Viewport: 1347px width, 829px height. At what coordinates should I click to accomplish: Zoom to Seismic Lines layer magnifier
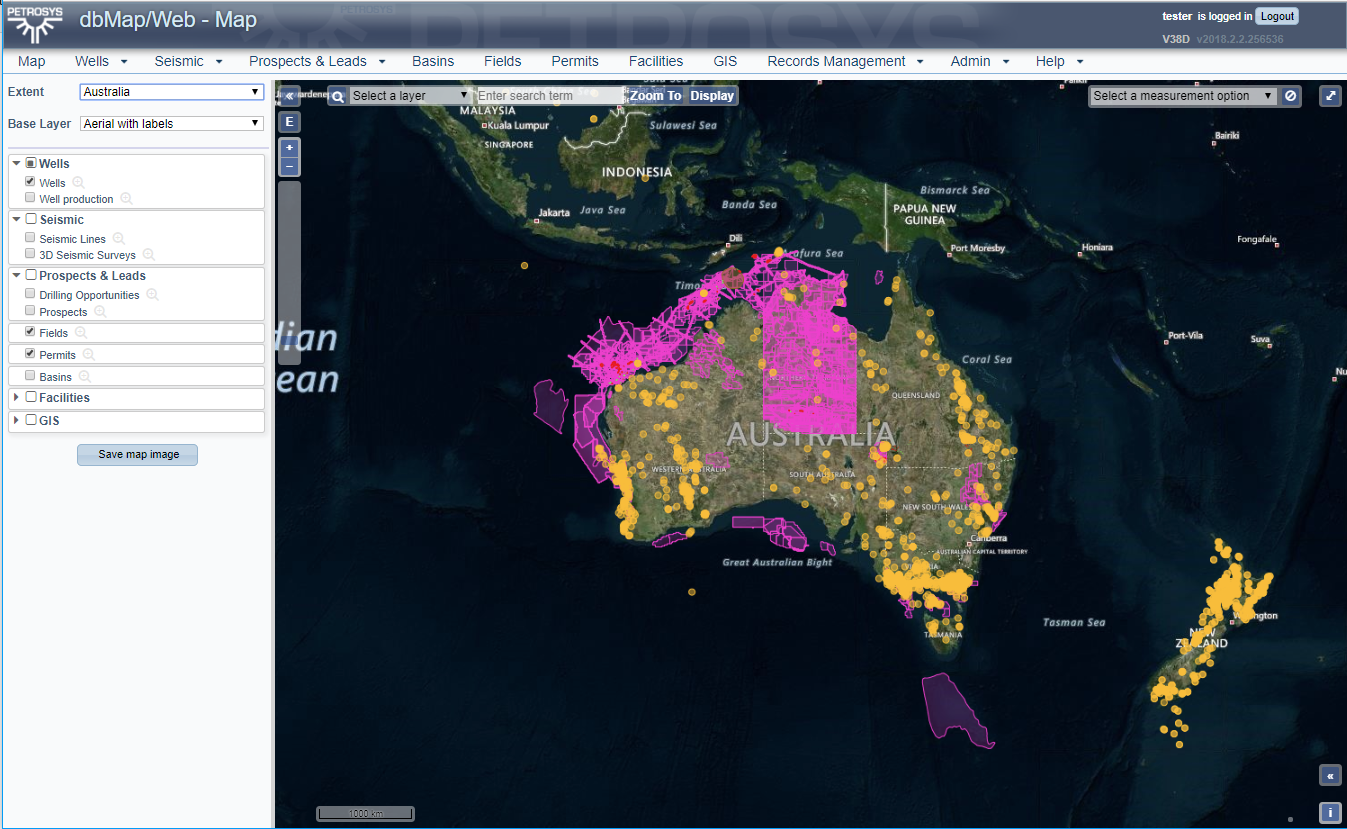118,239
